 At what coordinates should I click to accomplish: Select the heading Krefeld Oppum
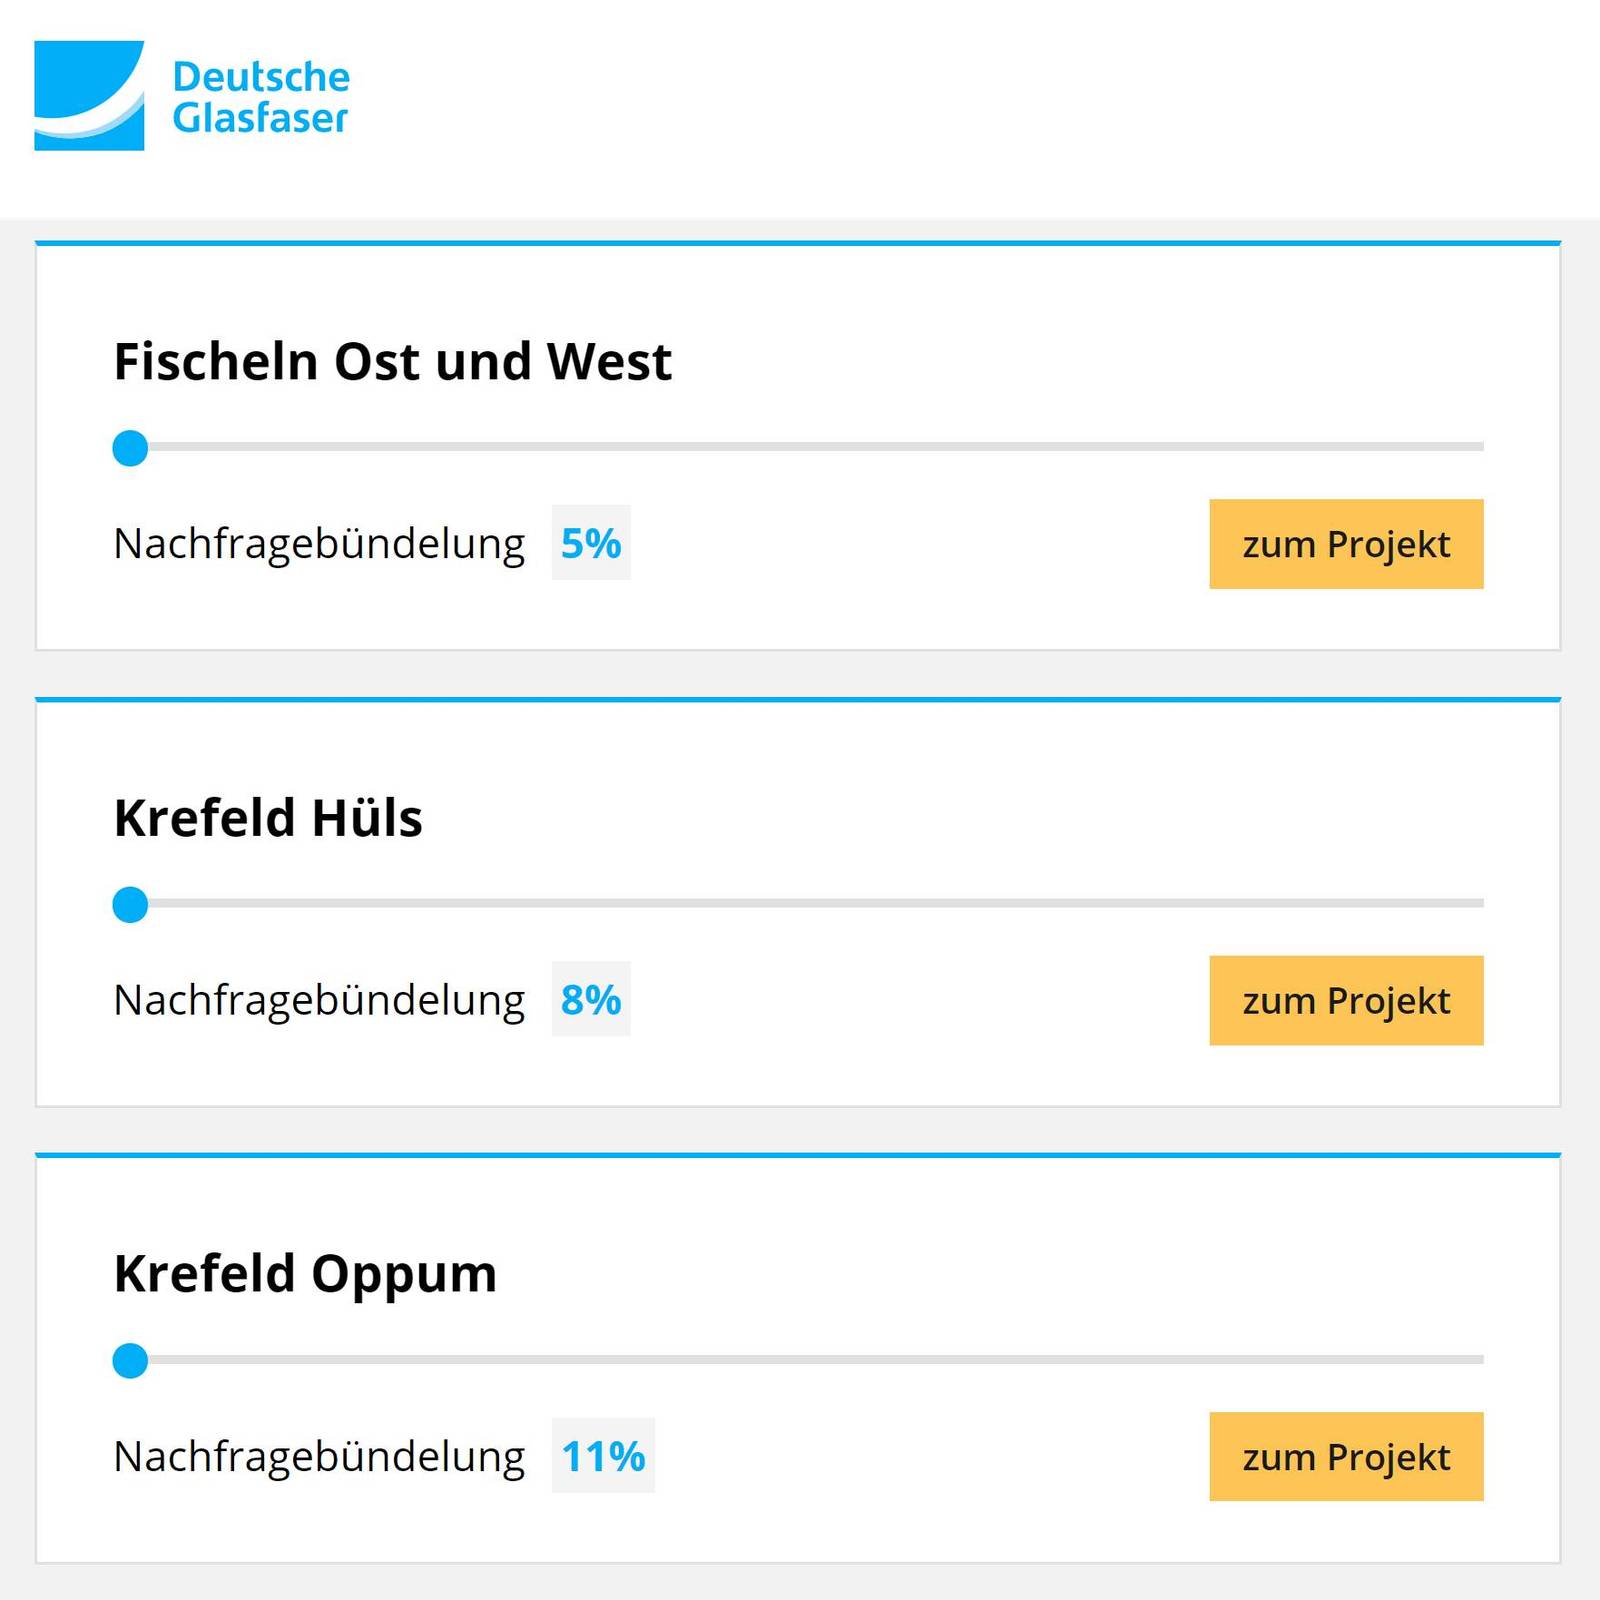pos(305,1272)
